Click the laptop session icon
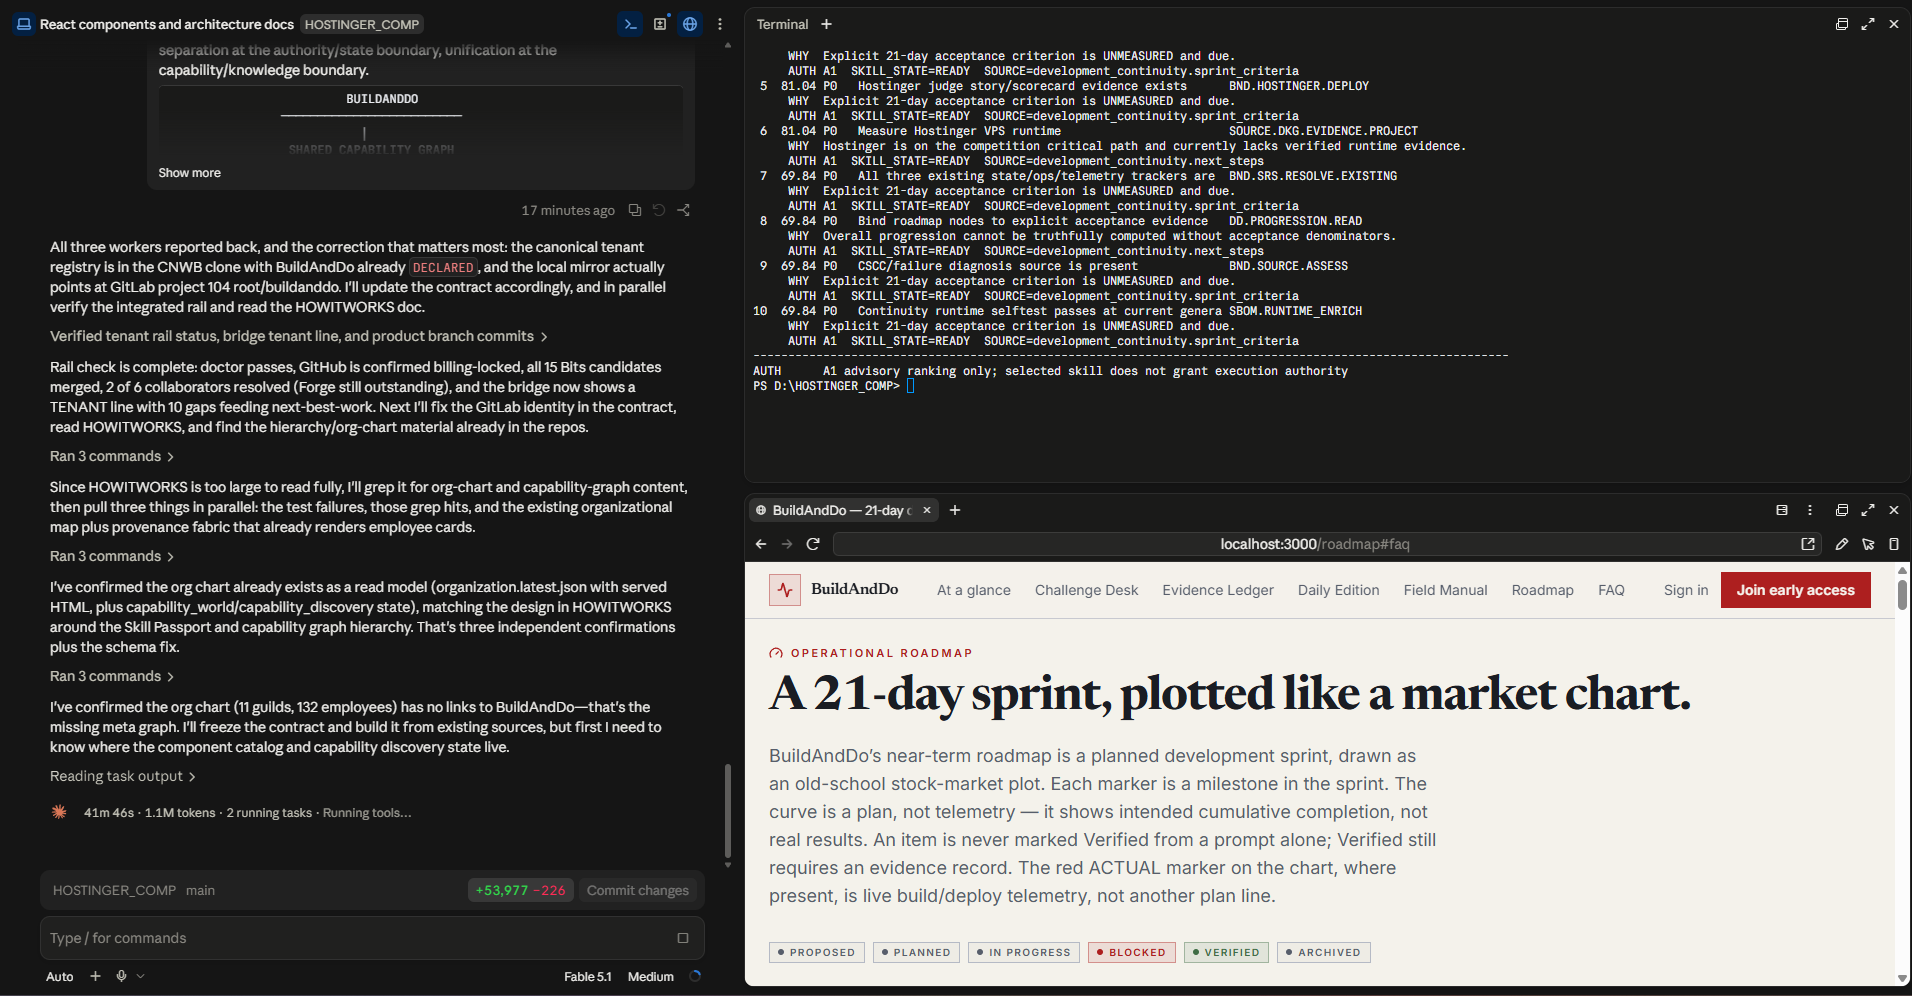 (24, 24)
